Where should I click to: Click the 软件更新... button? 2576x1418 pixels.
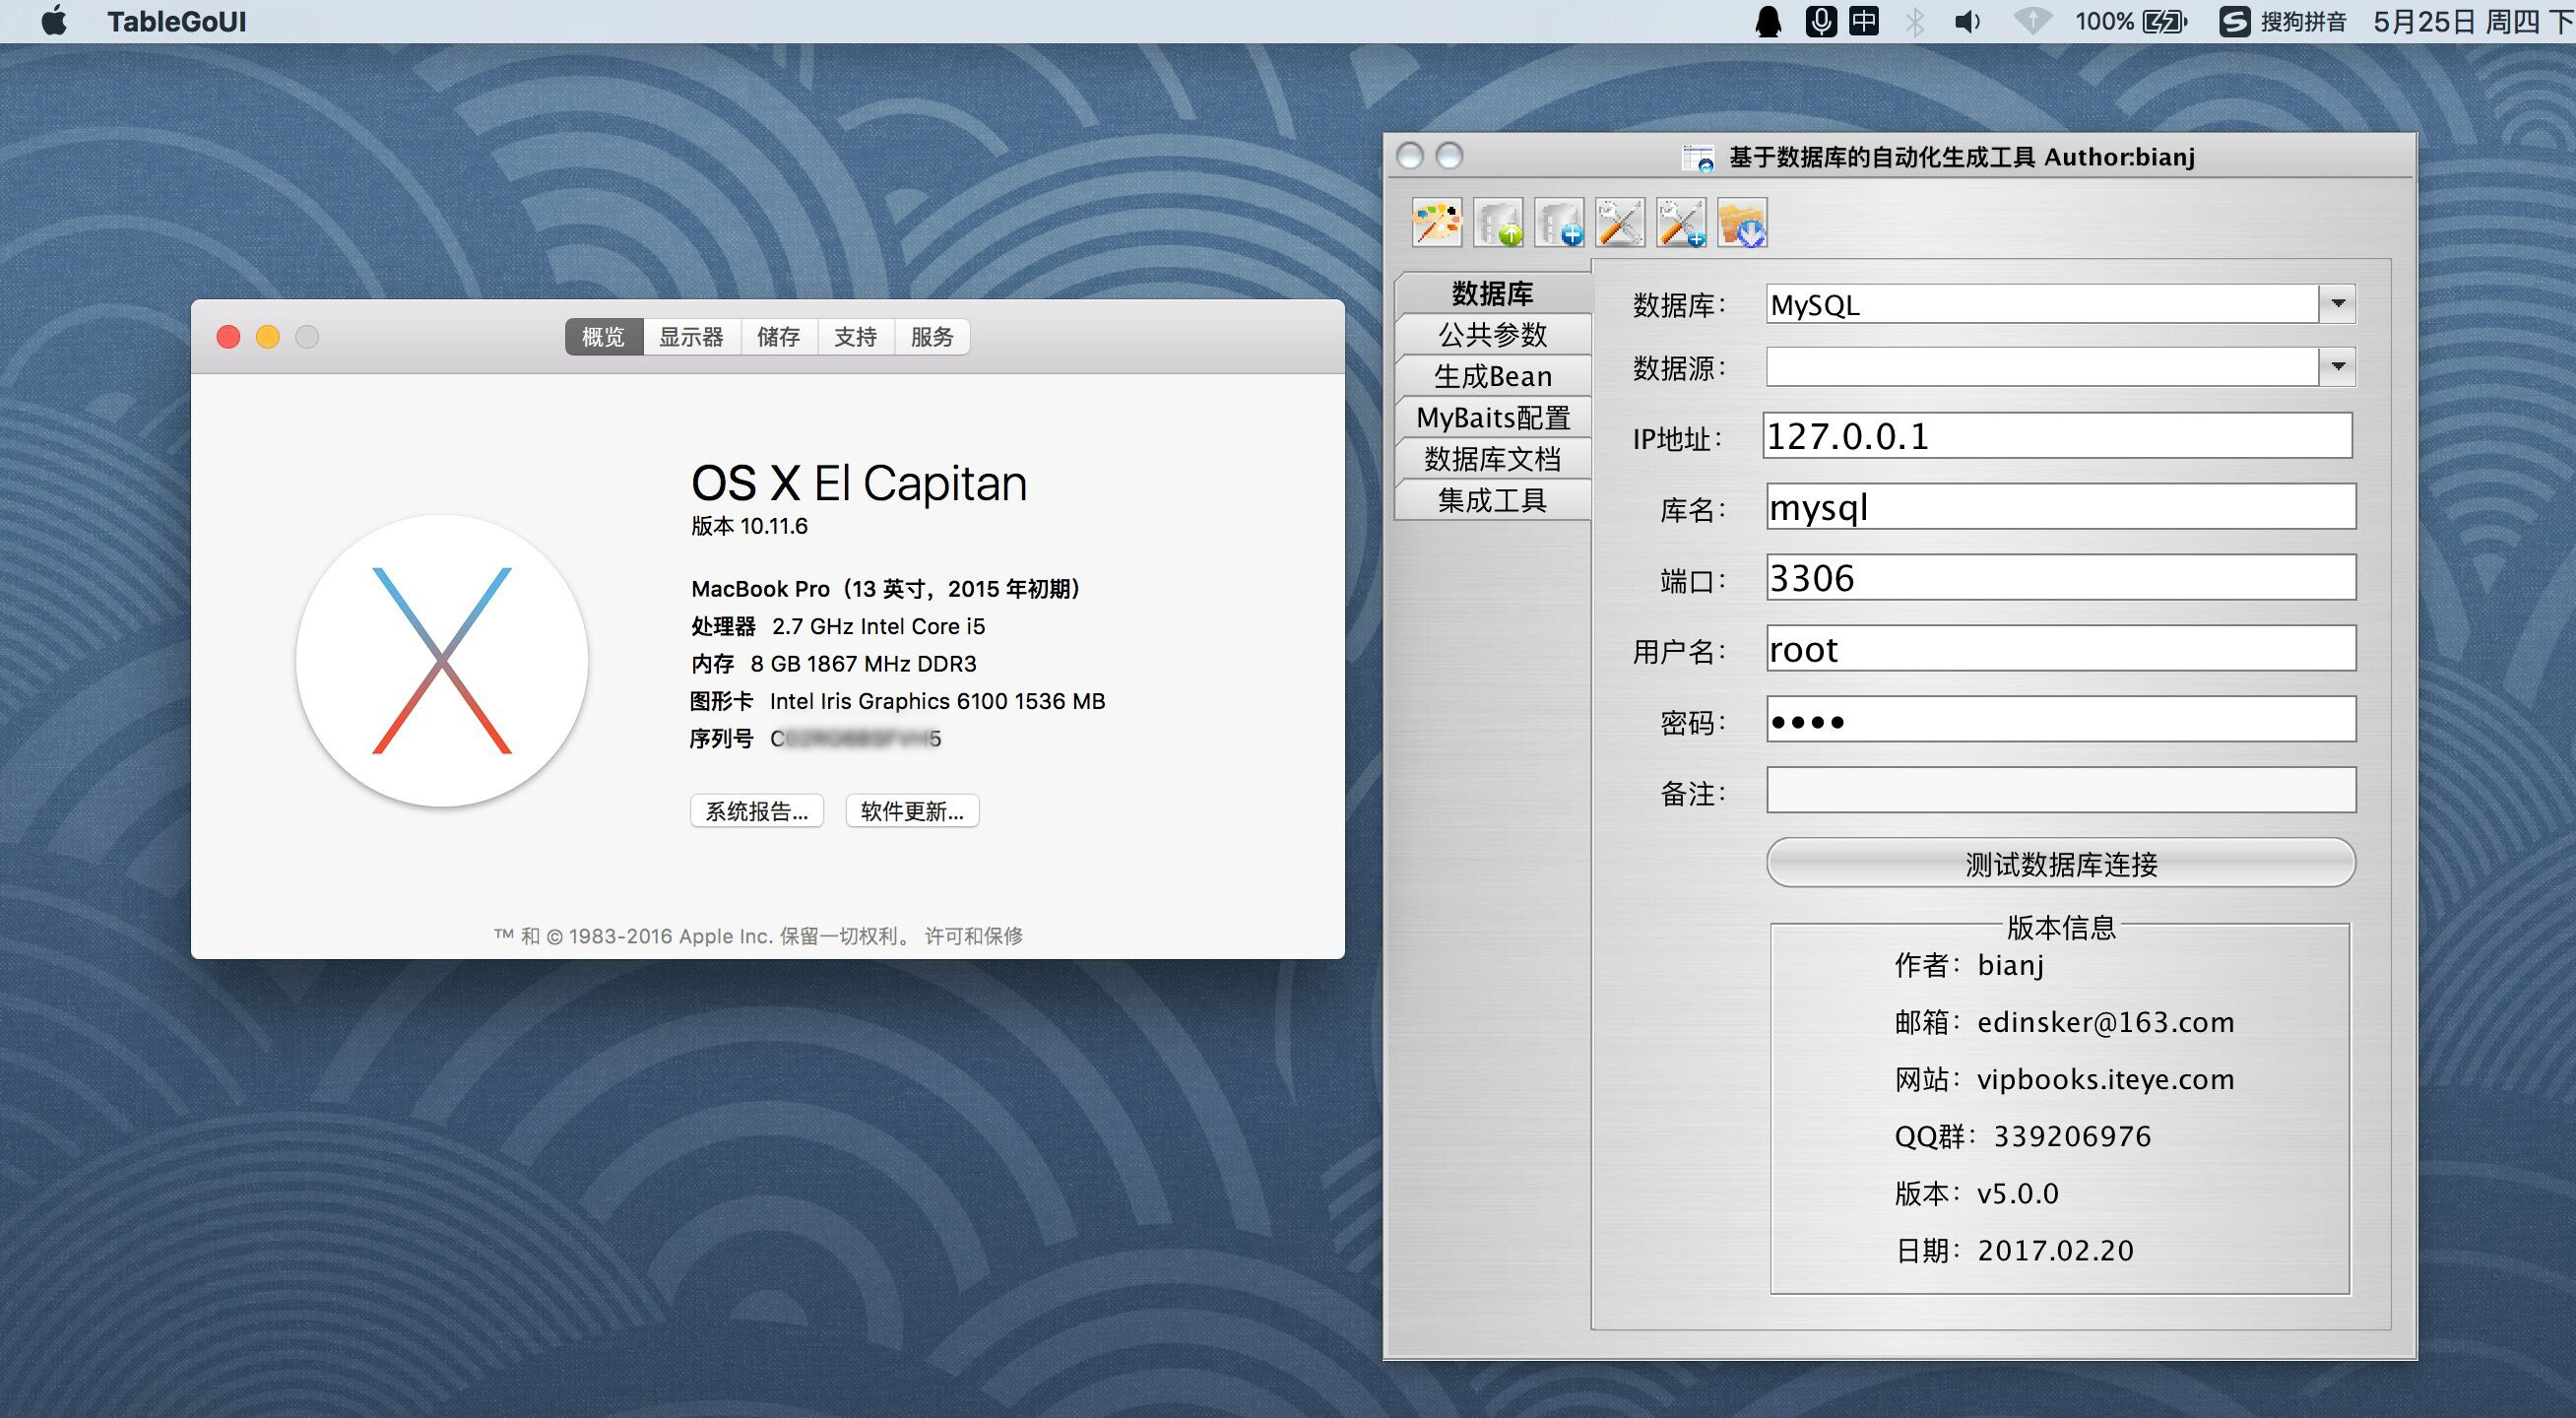912,811
